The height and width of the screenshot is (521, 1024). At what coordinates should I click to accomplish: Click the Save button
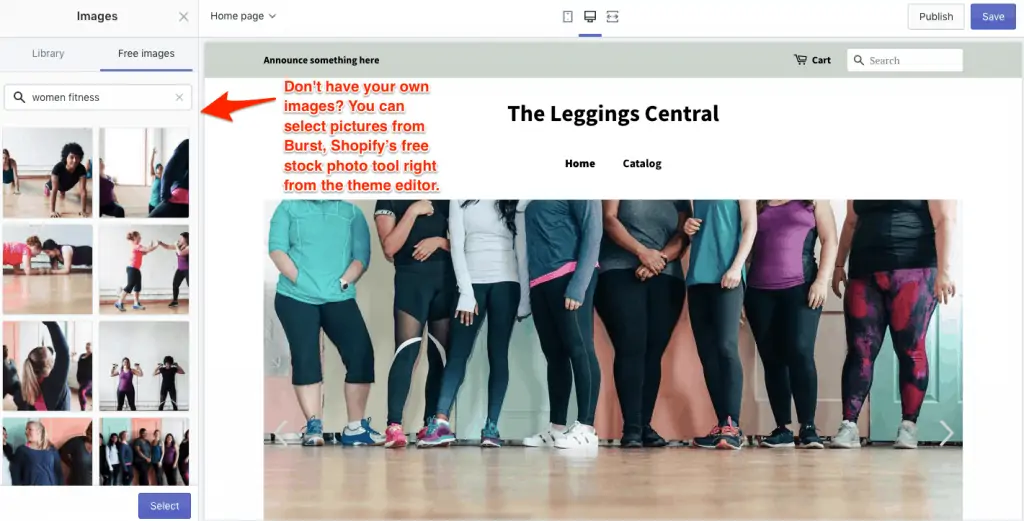(x=993, y=17)
